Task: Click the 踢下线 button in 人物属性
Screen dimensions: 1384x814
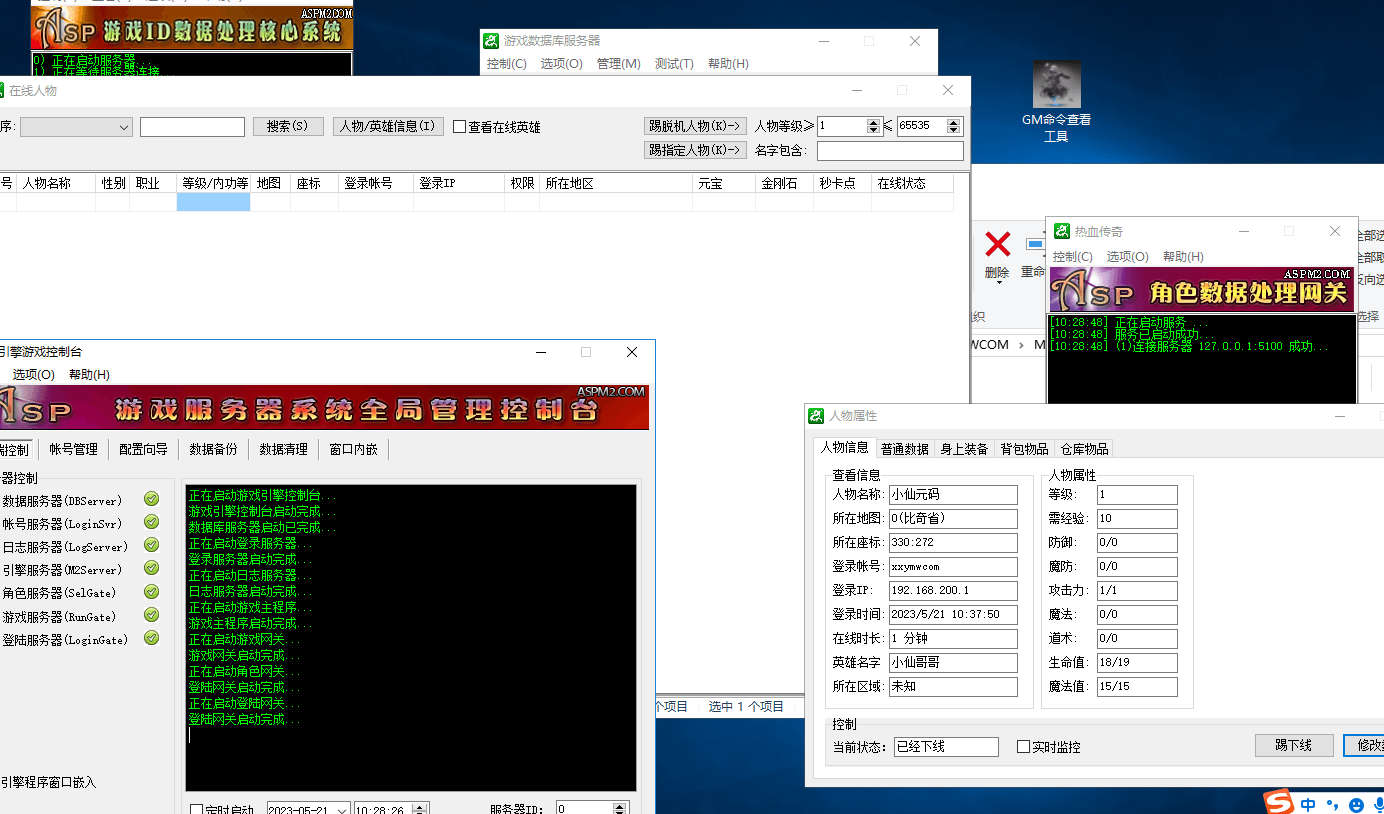Action: 1295,746
